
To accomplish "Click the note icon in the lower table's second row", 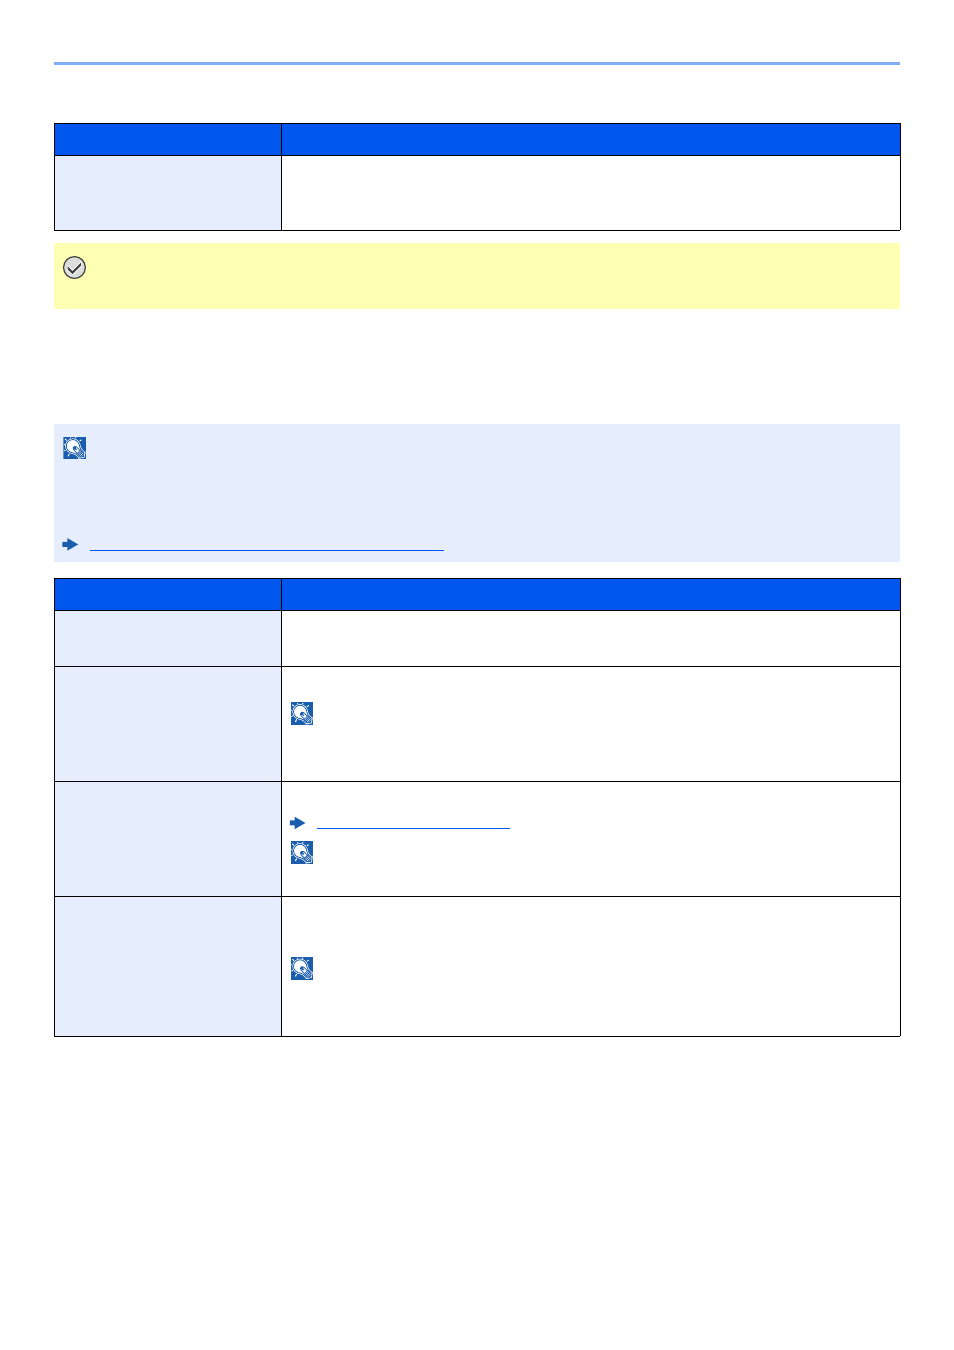I will tap(302, 713).
